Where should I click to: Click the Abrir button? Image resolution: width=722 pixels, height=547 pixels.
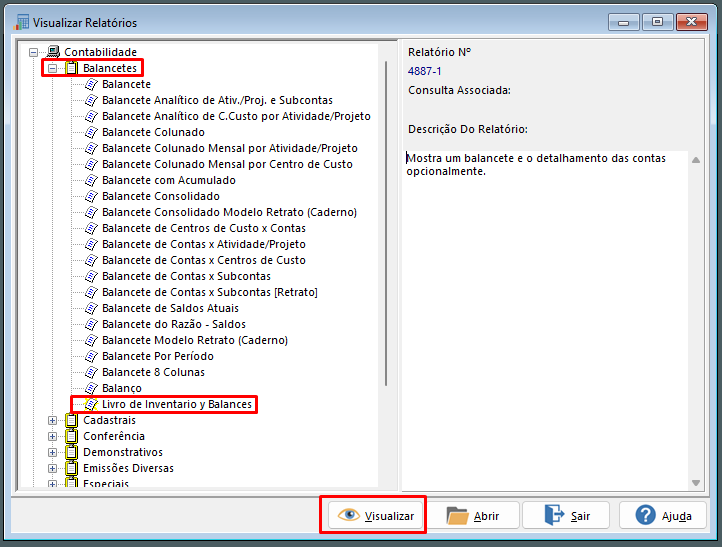click(474, 515)
